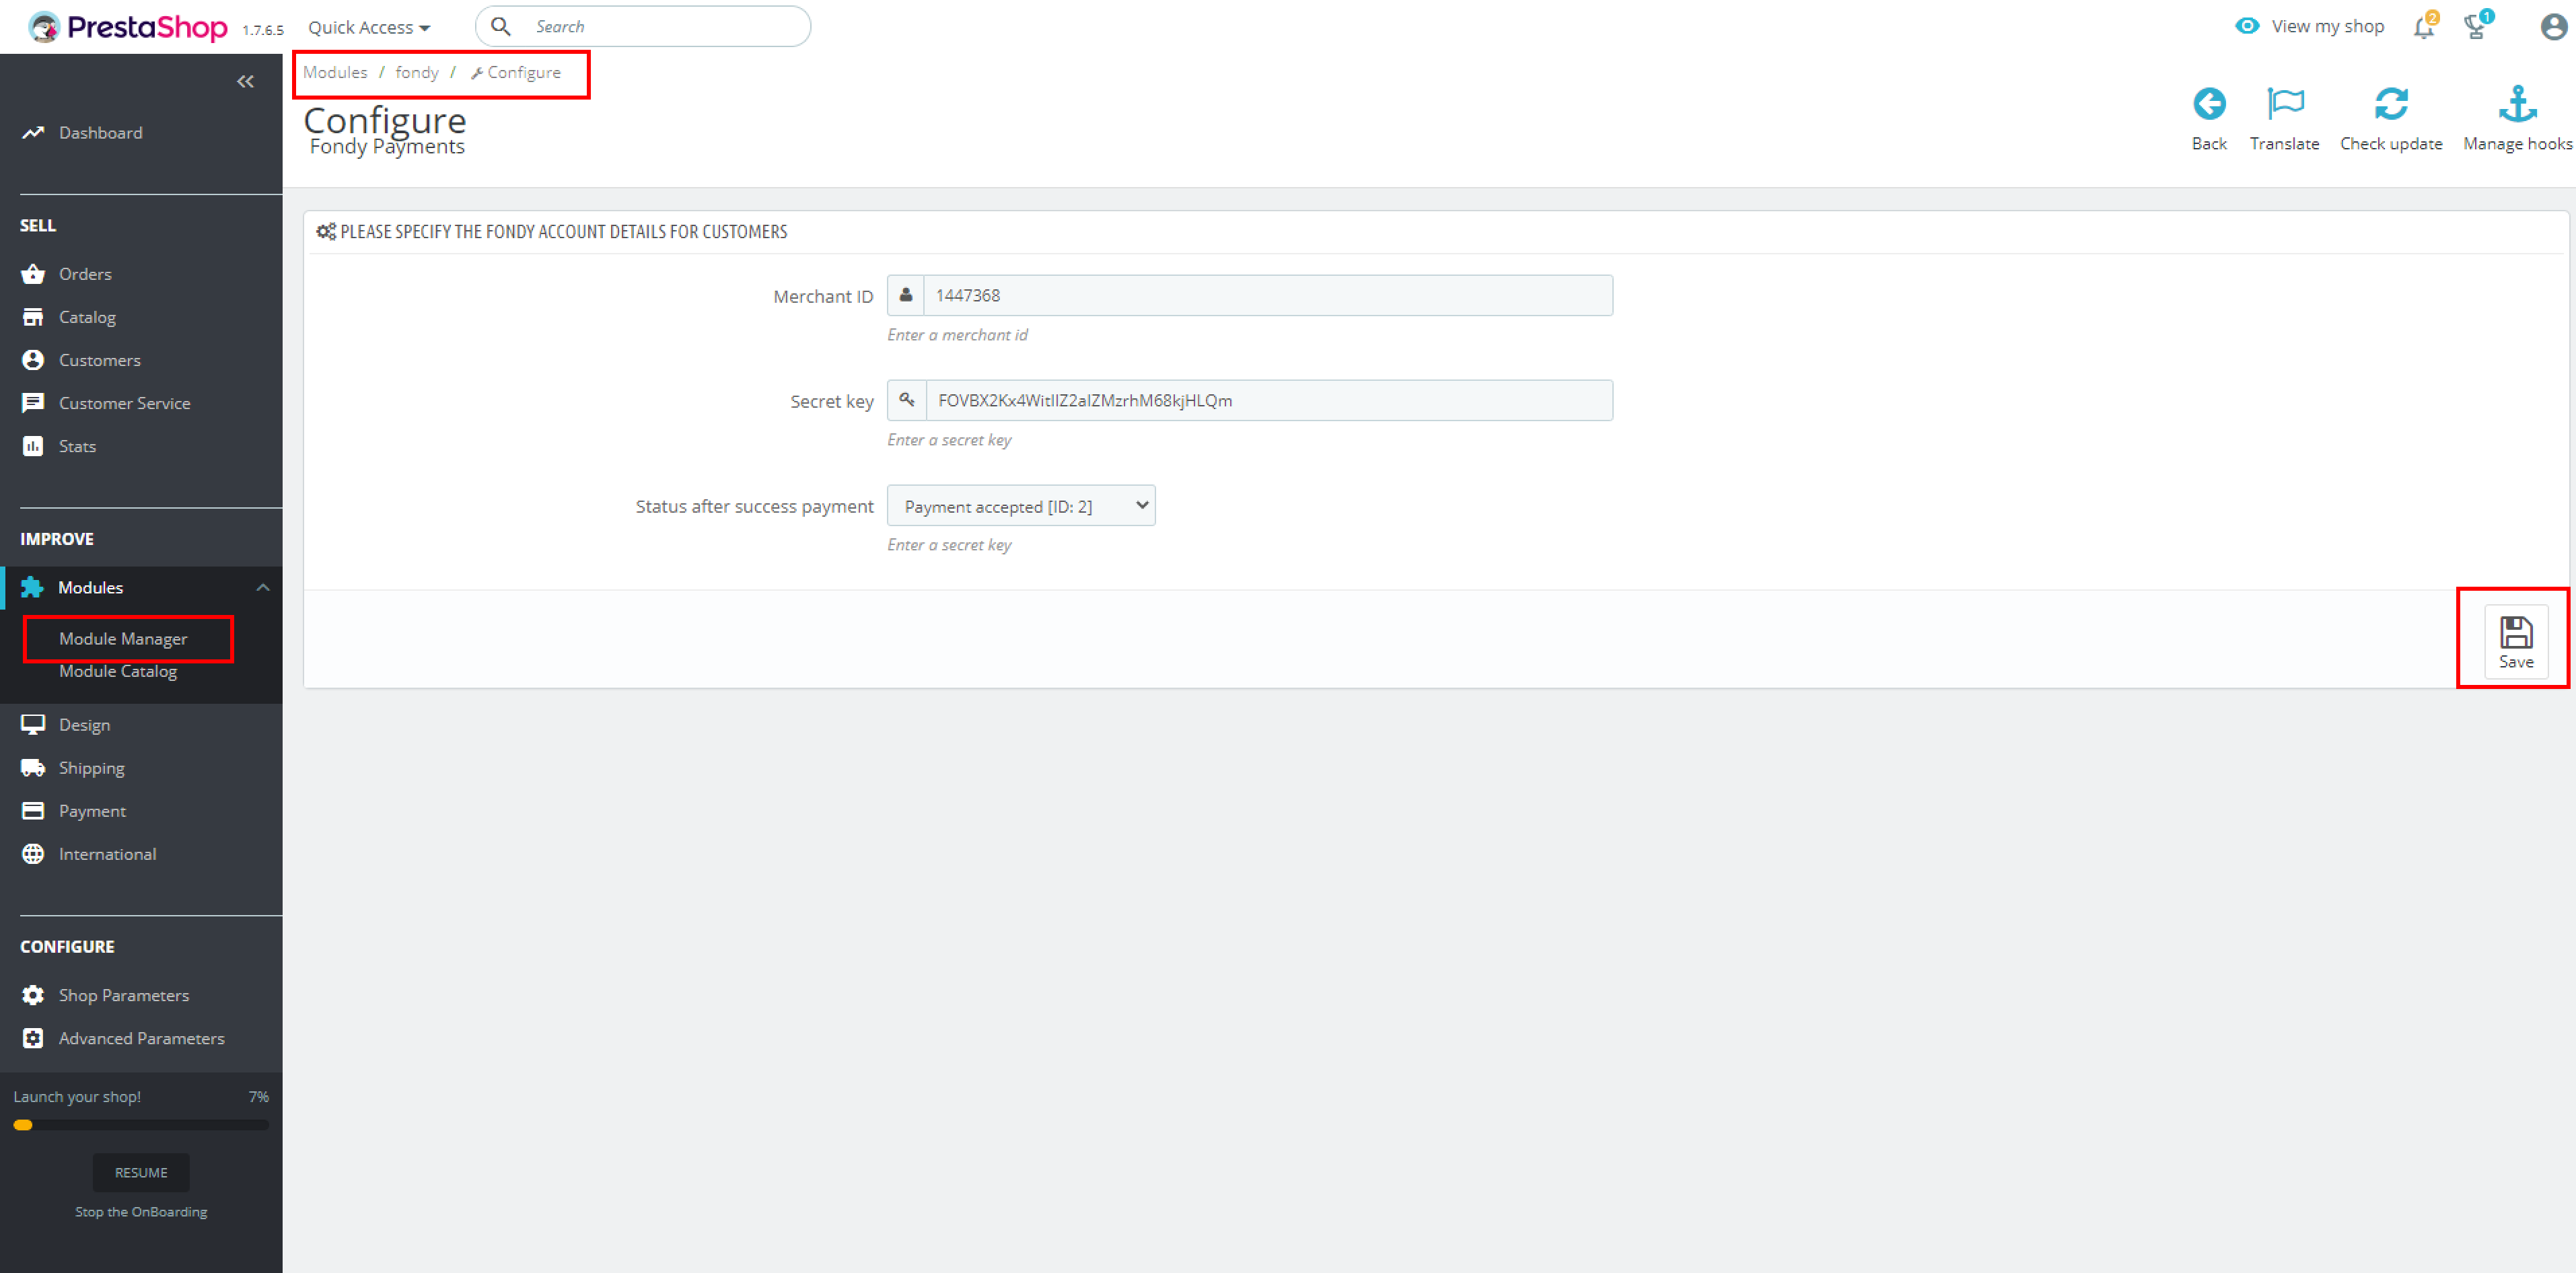Click Stop the OnBoarding link
2576x1273 pixels.
141,1211
